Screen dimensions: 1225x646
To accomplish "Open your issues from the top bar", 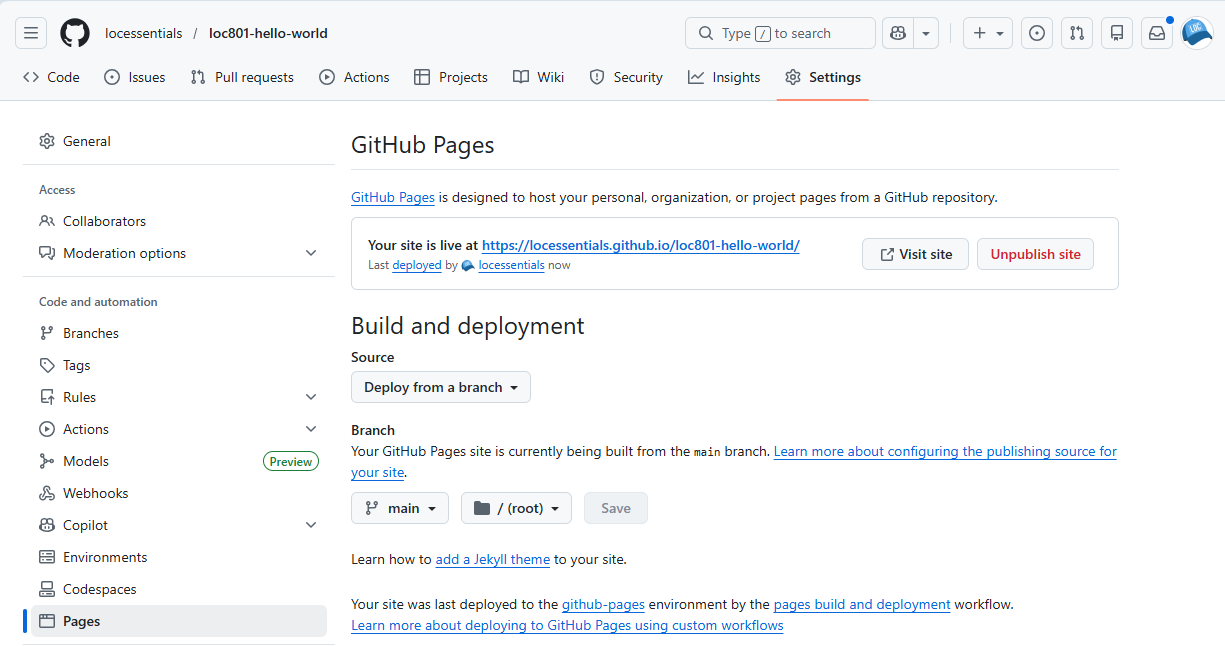I will point(1036,32).
